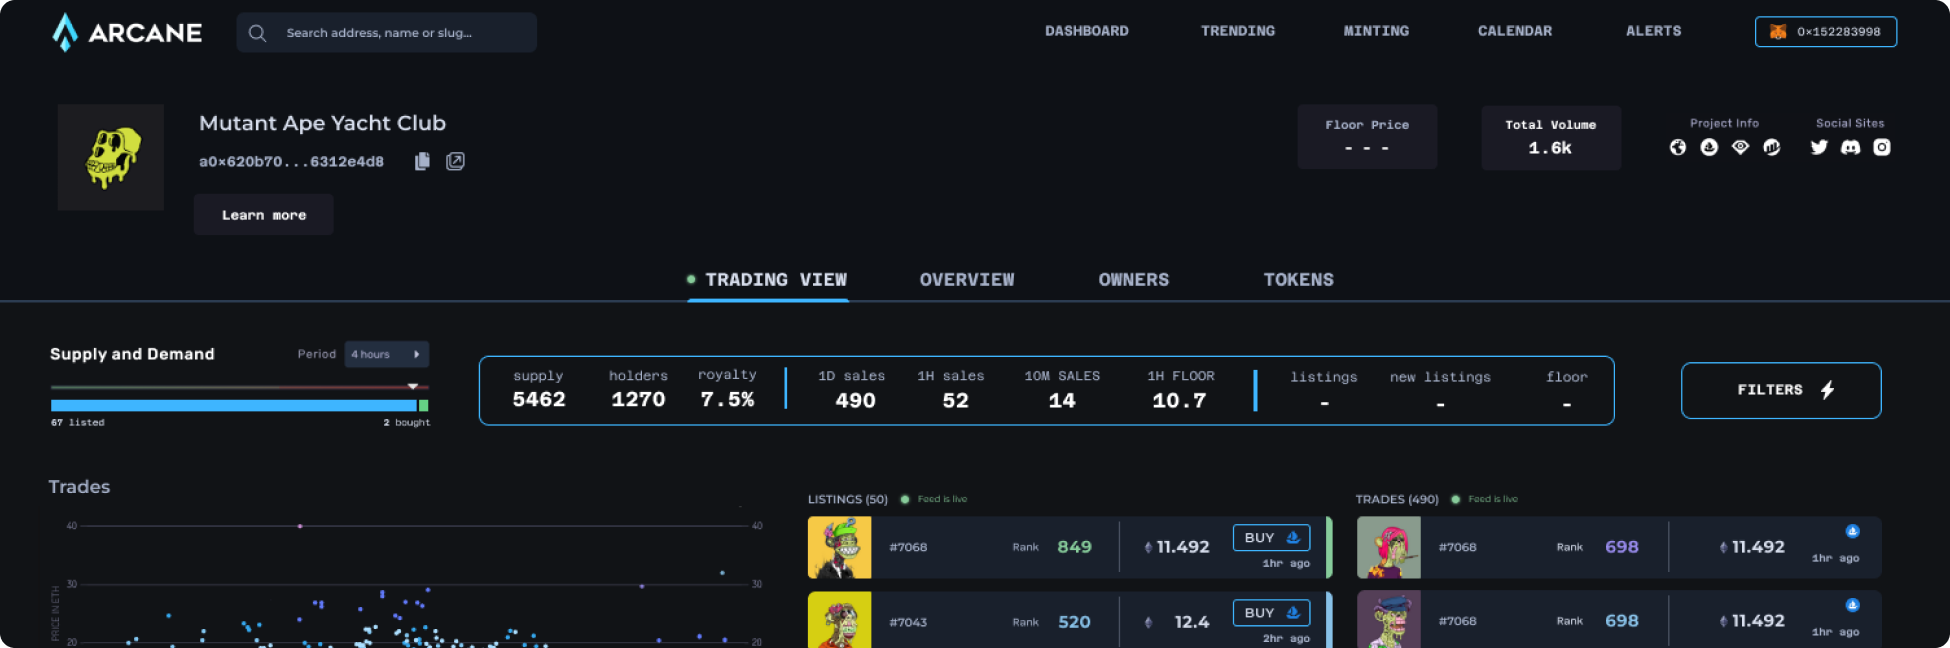The width and height of the screenshot is (1950, 648).
Task: Open the blue-cap ape trade thumbnail
Action: click(1389, 620)
